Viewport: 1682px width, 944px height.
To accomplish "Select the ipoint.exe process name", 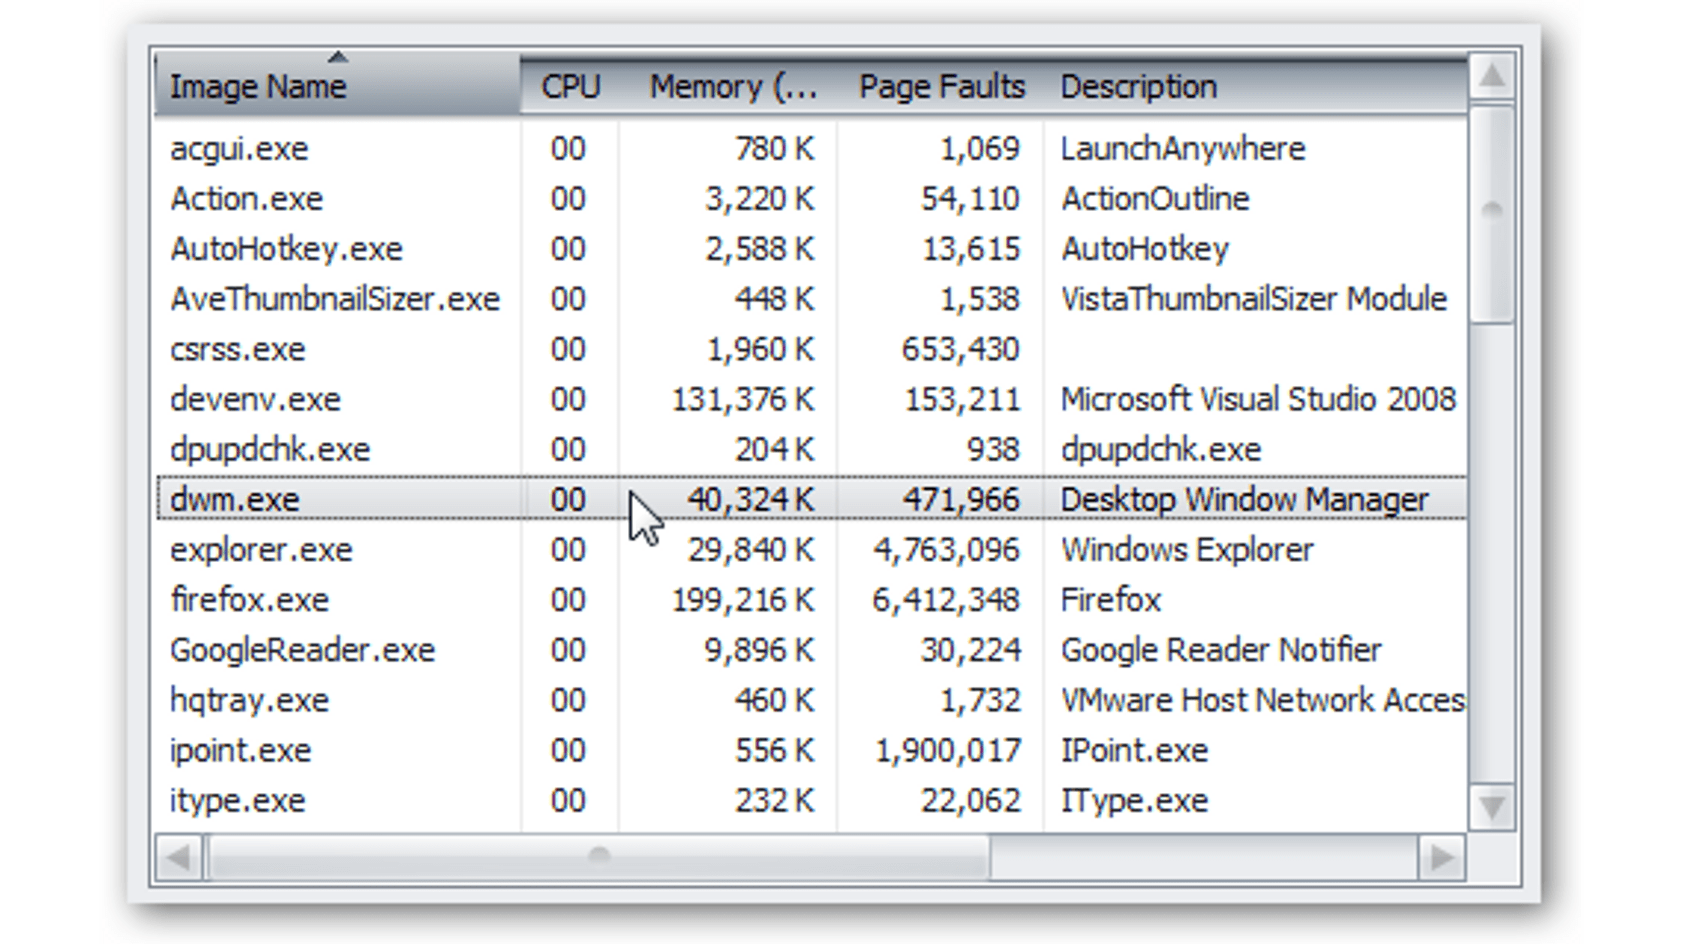I will click(240, 749).
